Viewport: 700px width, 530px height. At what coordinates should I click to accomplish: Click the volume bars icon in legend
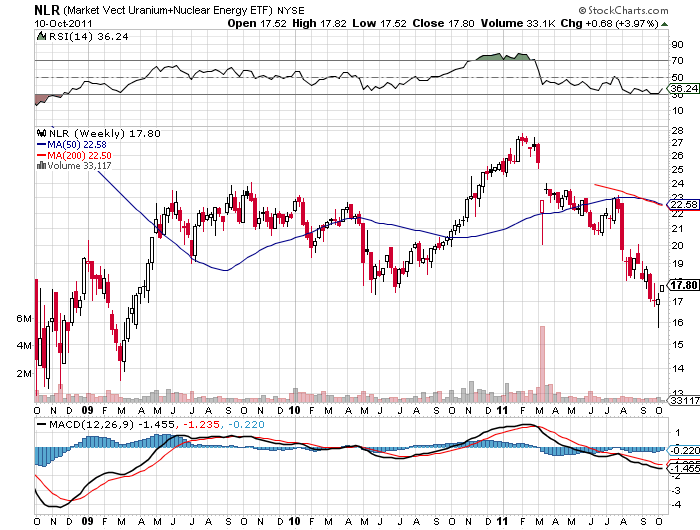(42, 166)
